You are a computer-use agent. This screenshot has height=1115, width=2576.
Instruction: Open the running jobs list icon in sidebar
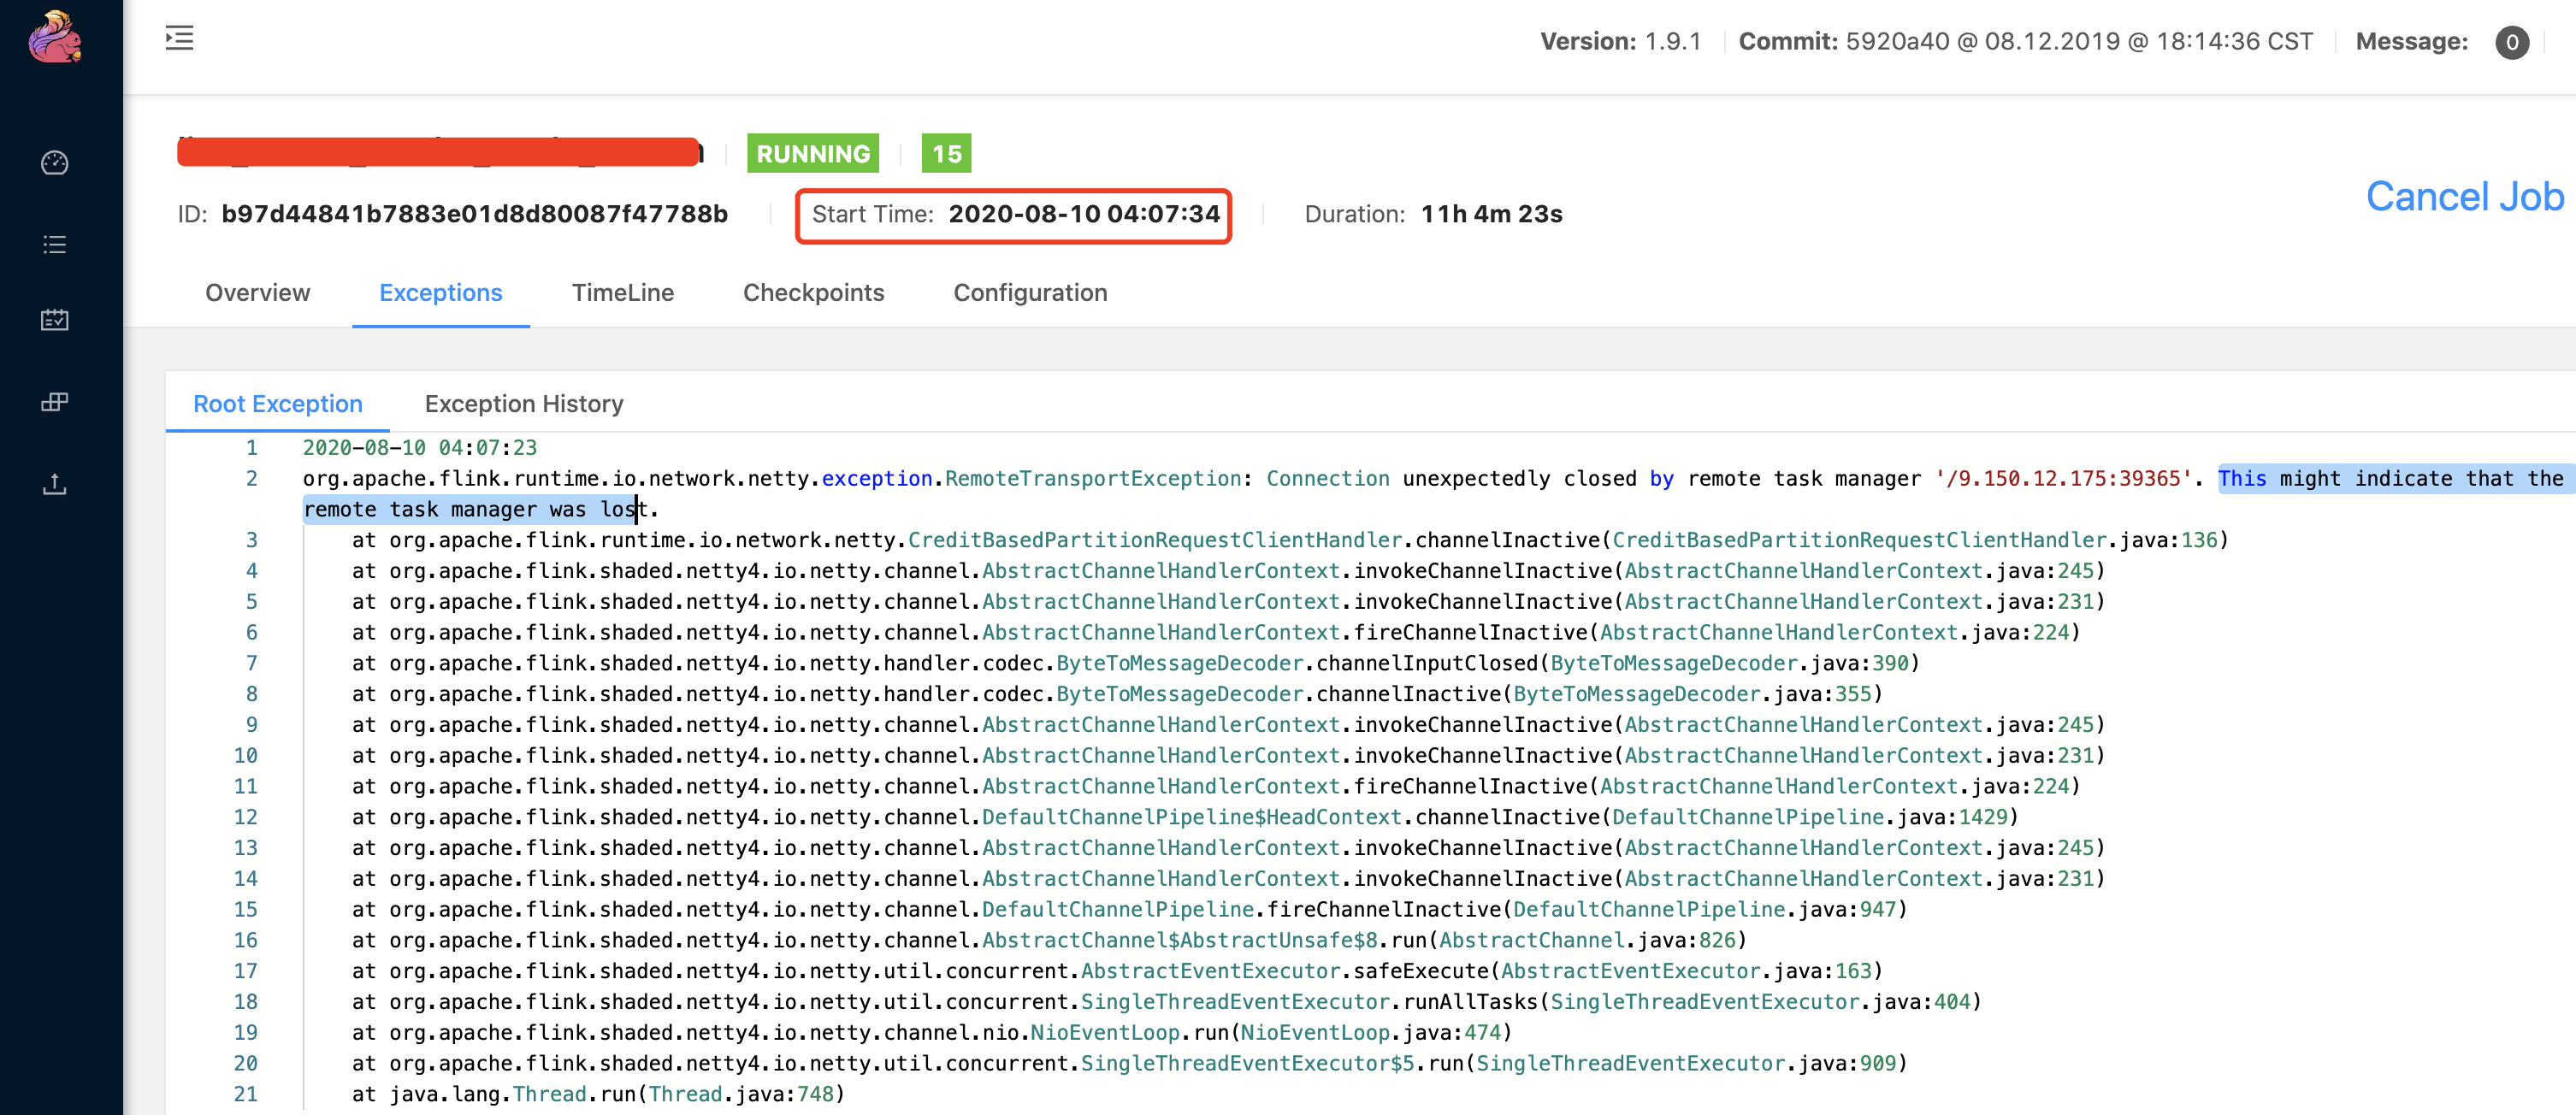click(x=55, y=244)
